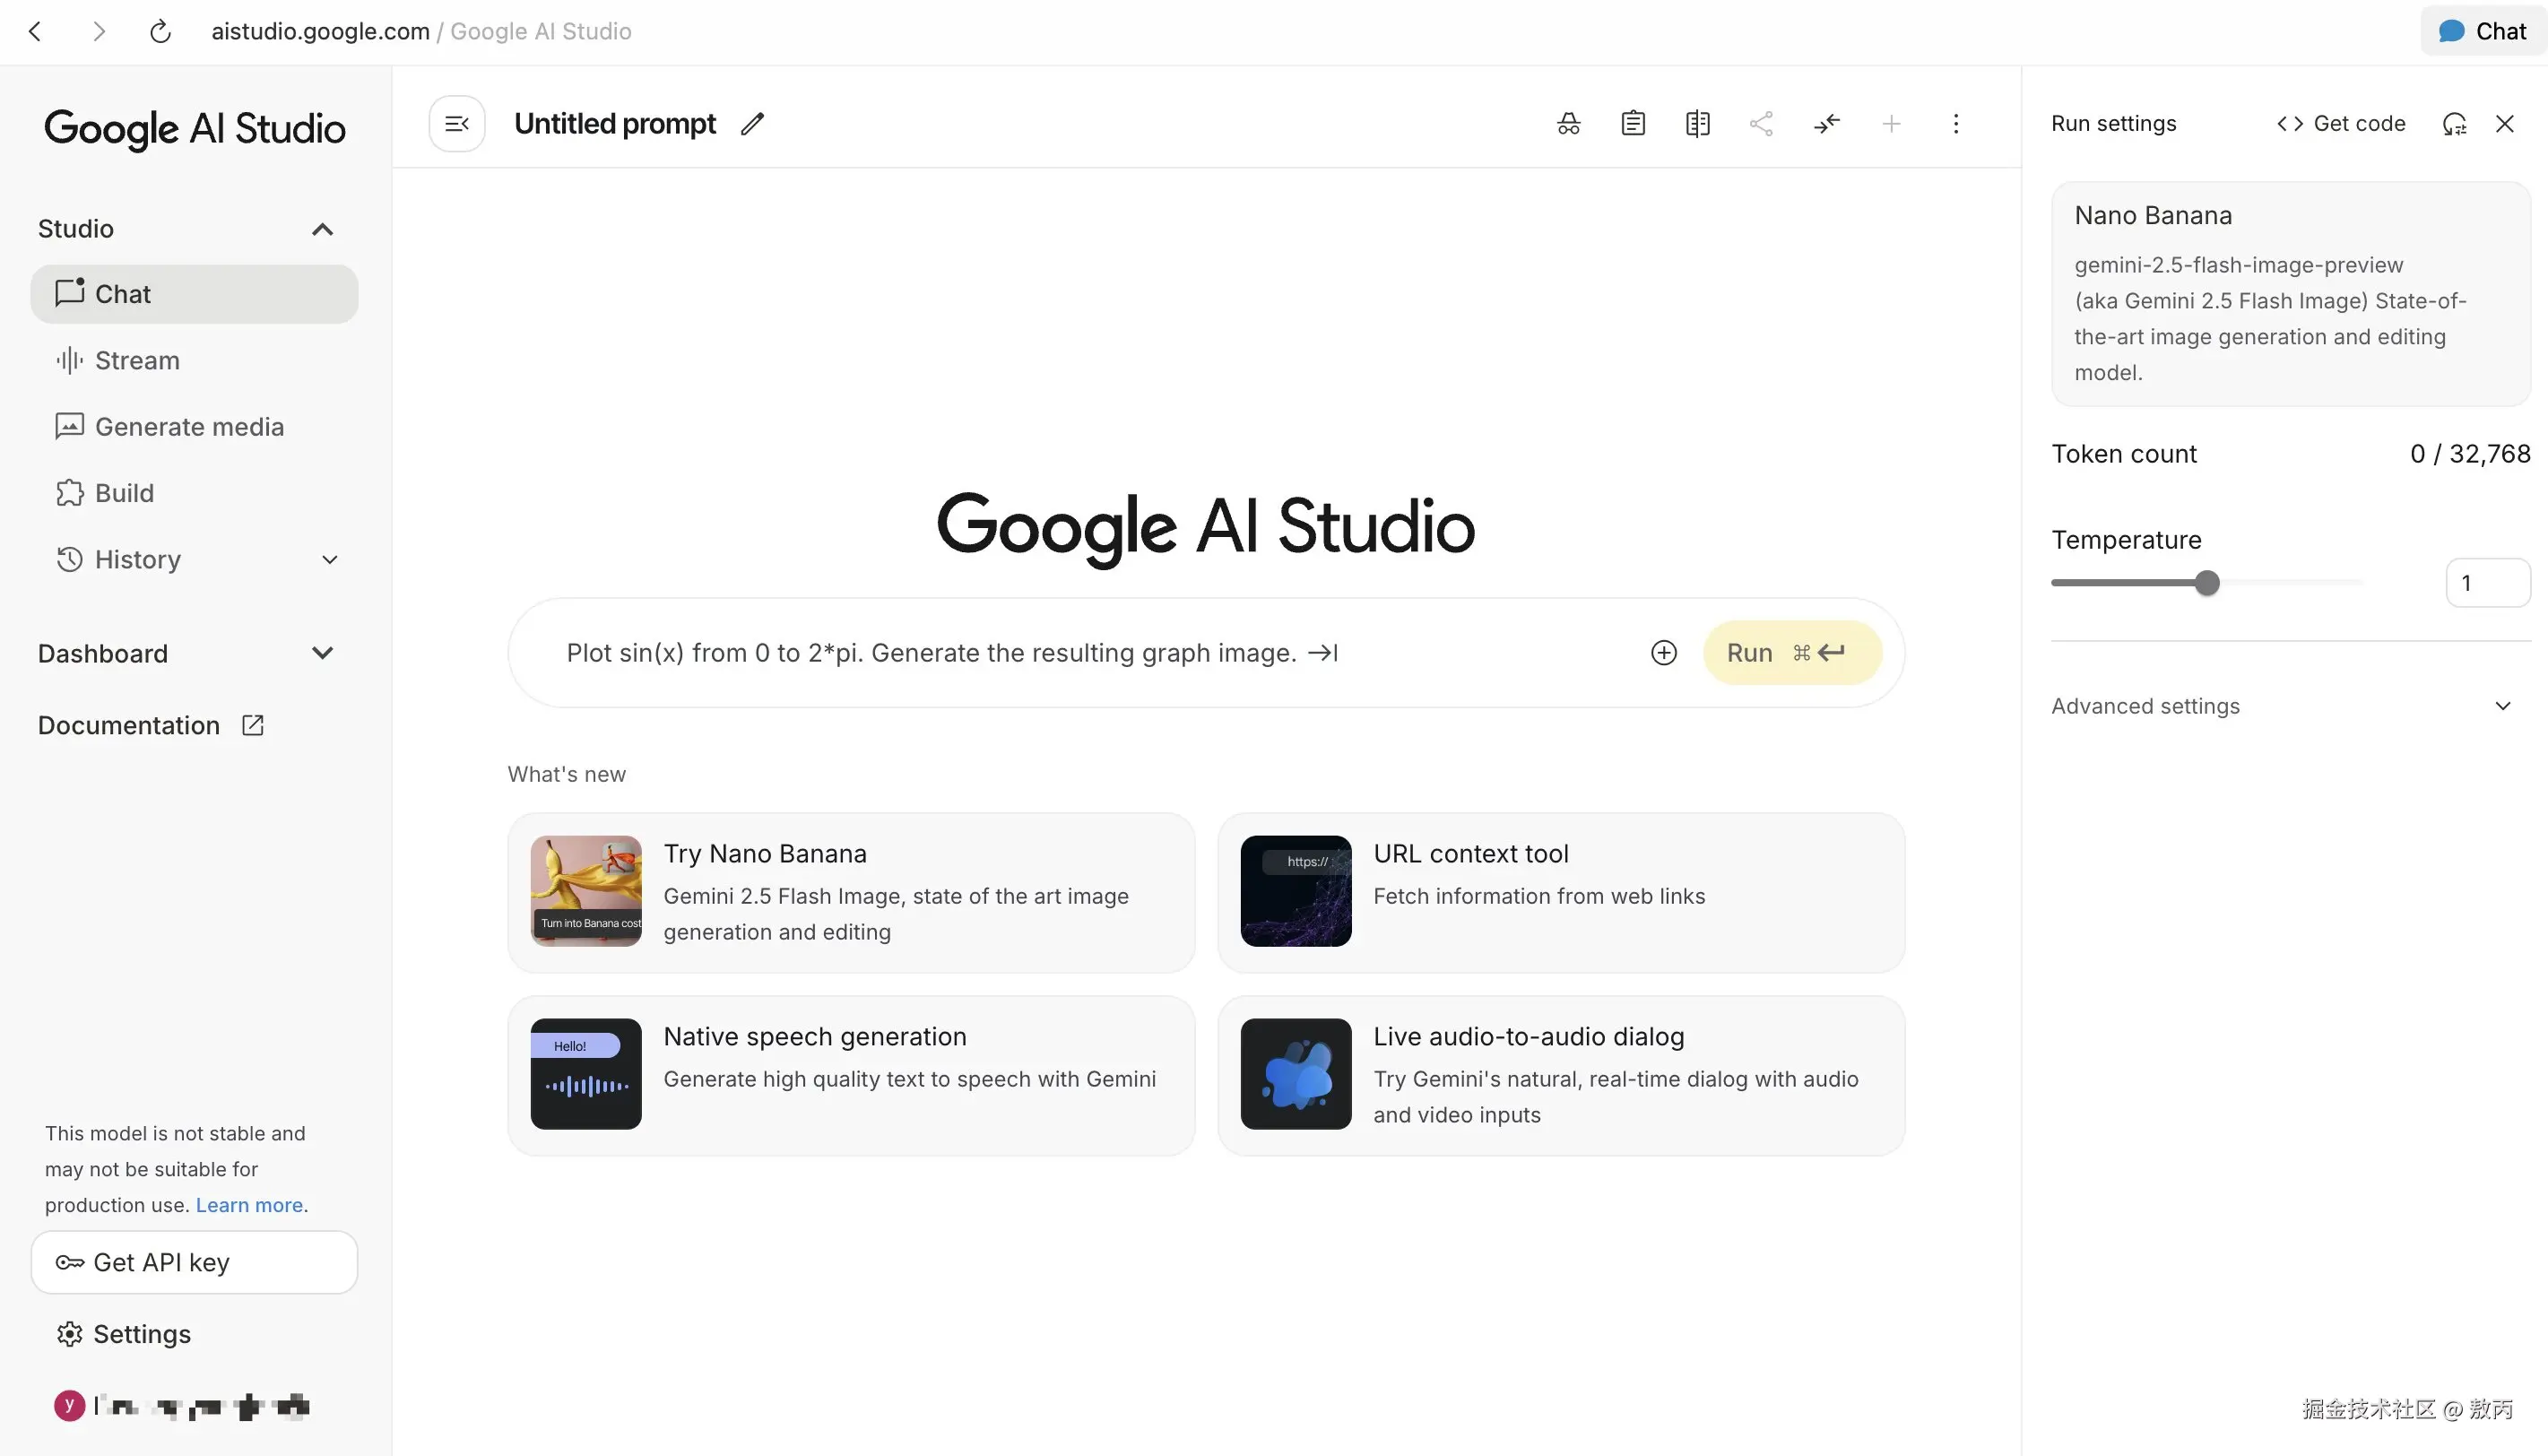Edit prompt title with pencil icon
The height and width of the screenshot is (1456, 2548).
(752, 124)
